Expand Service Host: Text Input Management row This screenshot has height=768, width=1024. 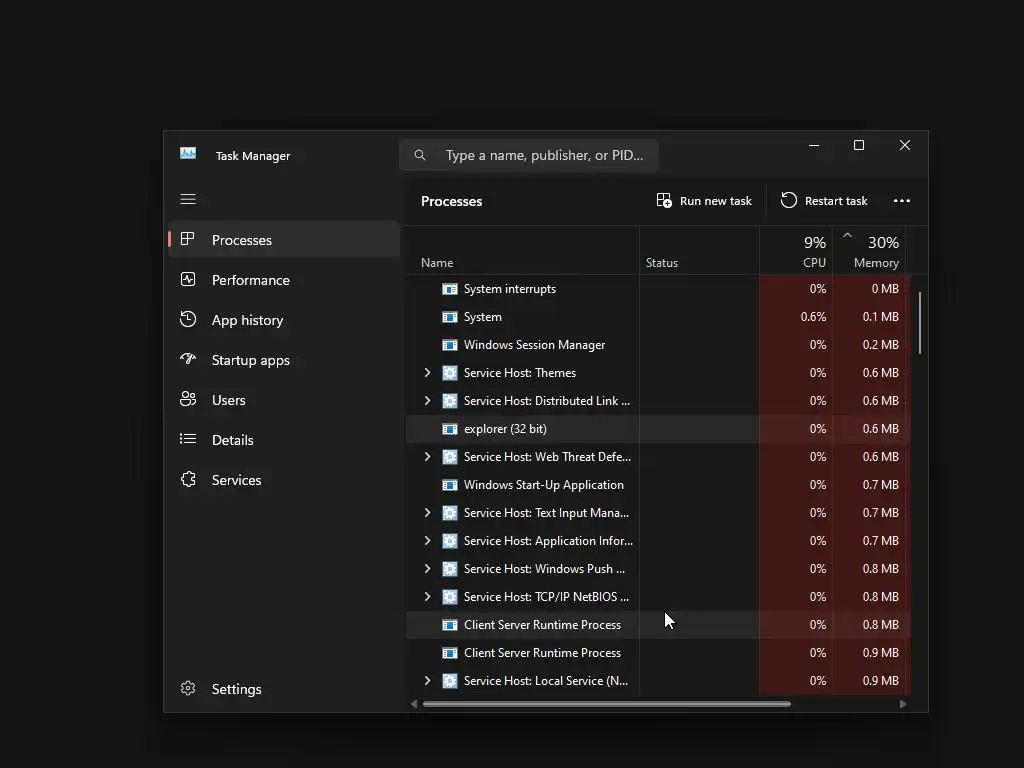pos(427,513)
